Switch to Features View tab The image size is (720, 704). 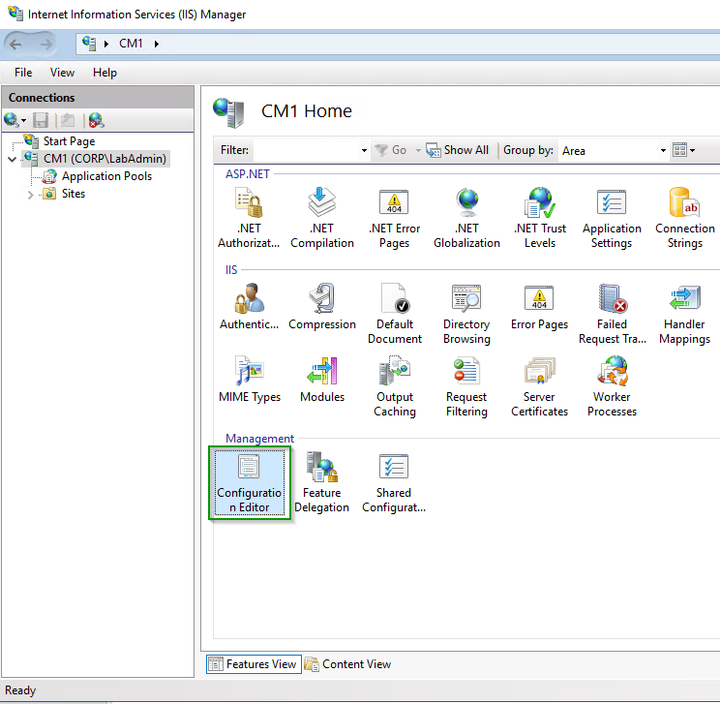253,664
